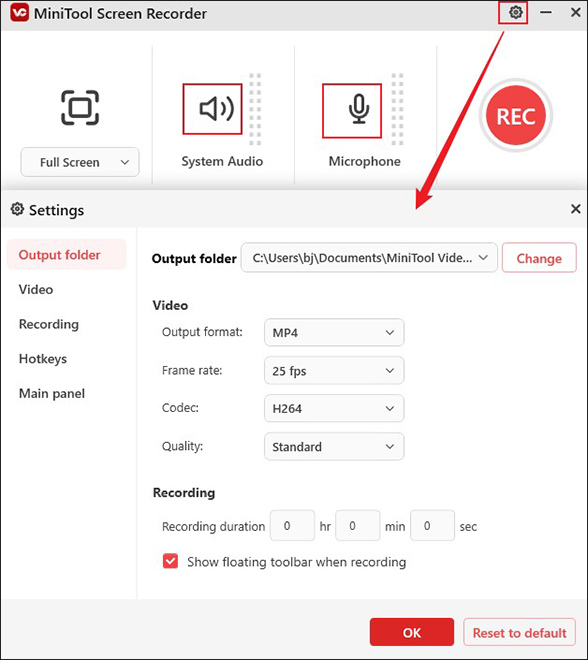The width and height of the screenshot is (588, 660).
Task: Click the recording duration seconds field
Action: coord(433,525)
